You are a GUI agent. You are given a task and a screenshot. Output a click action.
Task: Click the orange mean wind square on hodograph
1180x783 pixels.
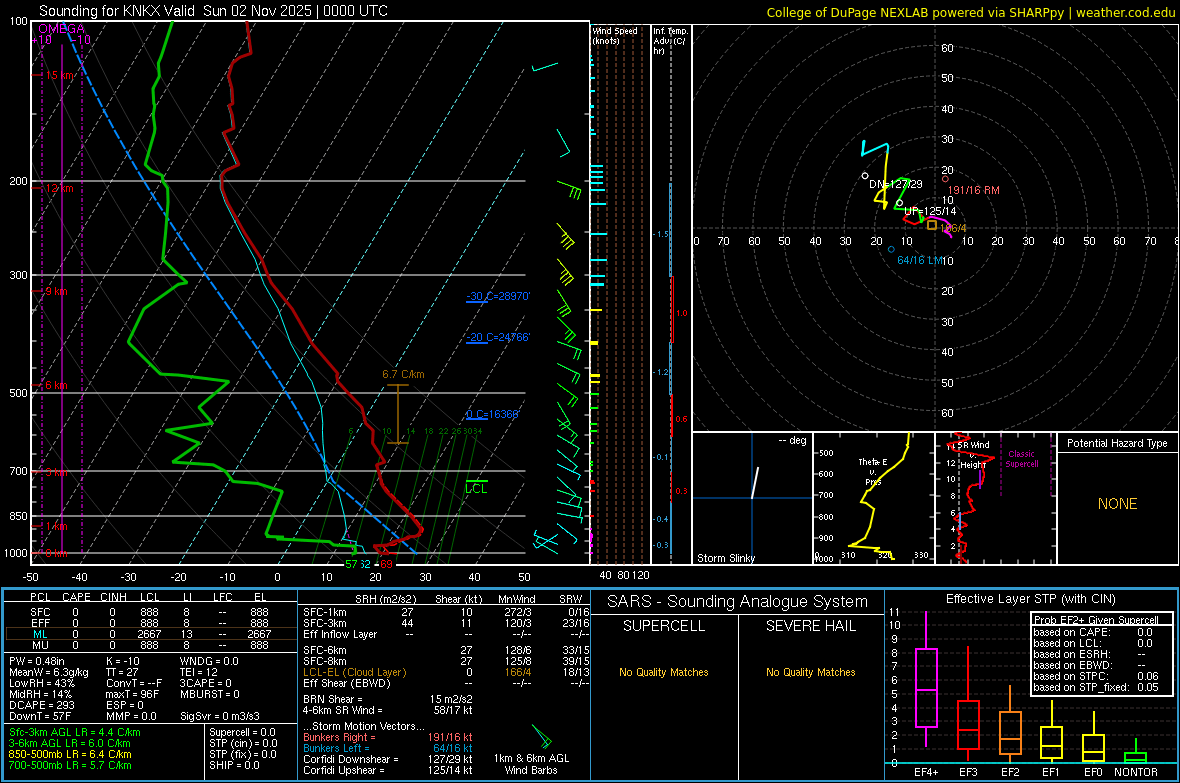pos(932,225)
